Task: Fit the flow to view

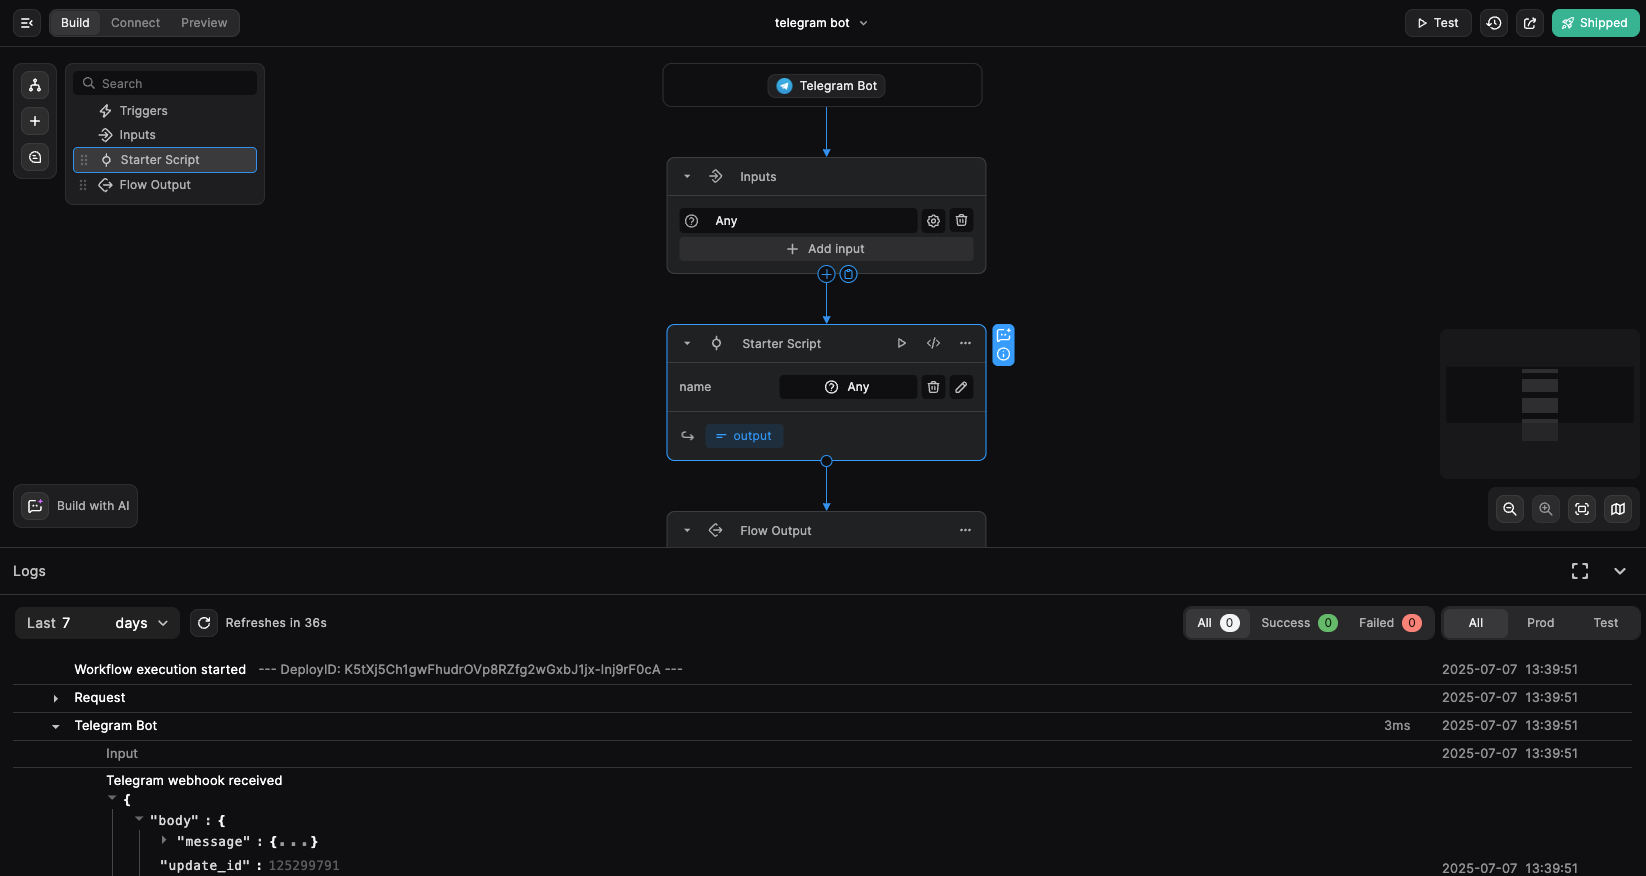Action: click(1582, 509)
